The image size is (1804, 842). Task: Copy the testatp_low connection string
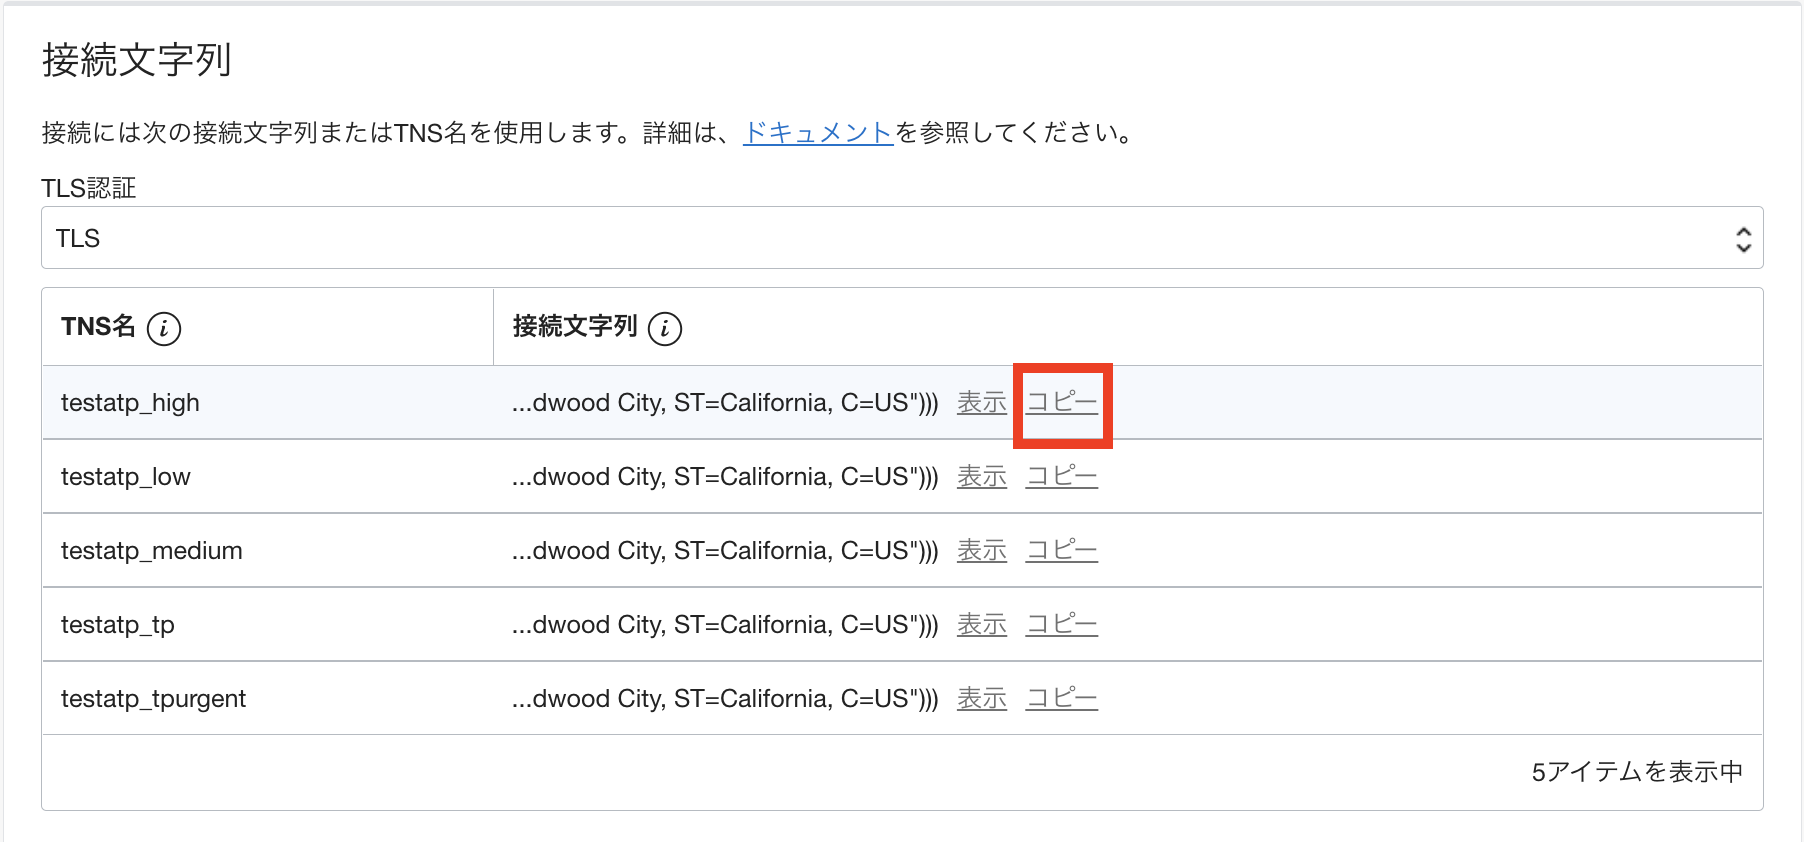(1062, 477)
